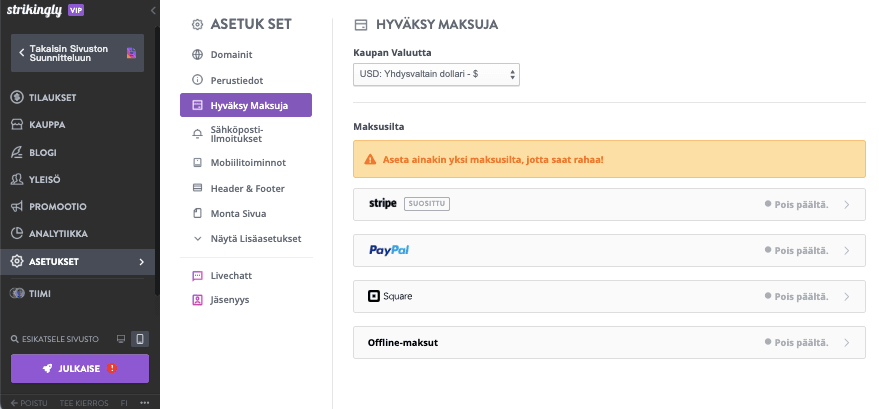879x409 pixels.
Task: Expand Square row chevron
Action: tap(847, 296)
